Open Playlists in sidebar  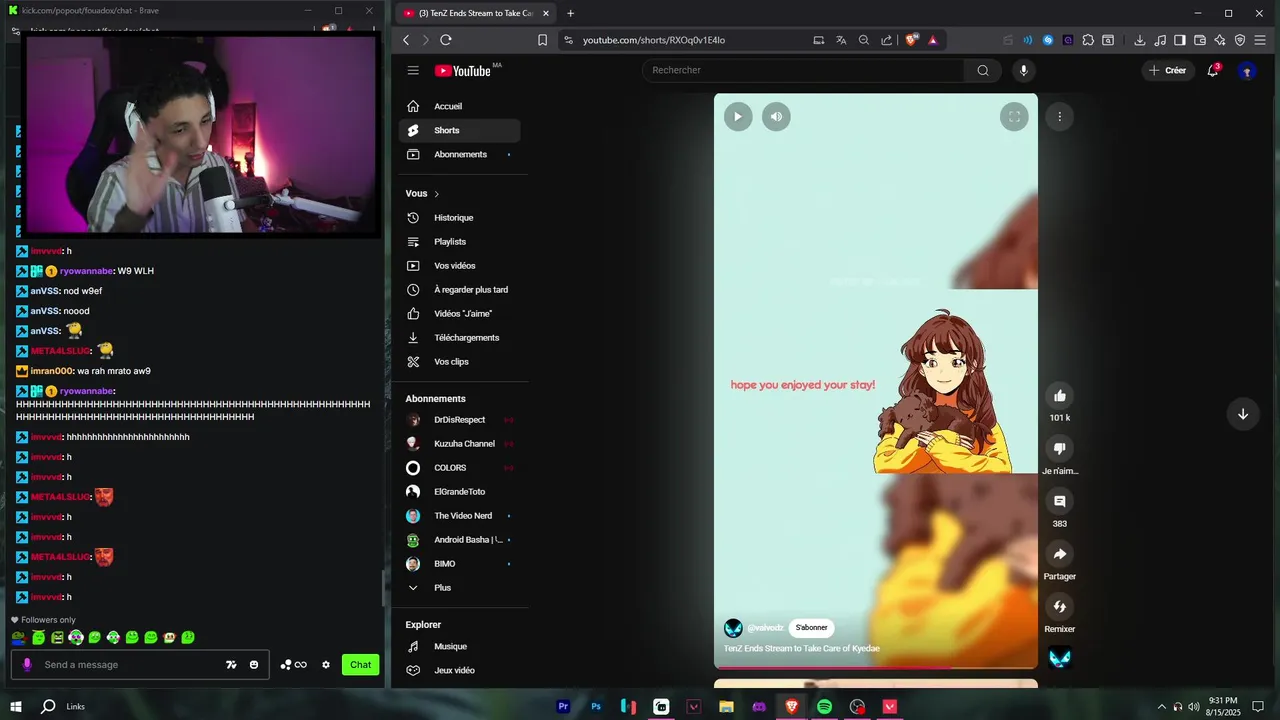point(459,242)
